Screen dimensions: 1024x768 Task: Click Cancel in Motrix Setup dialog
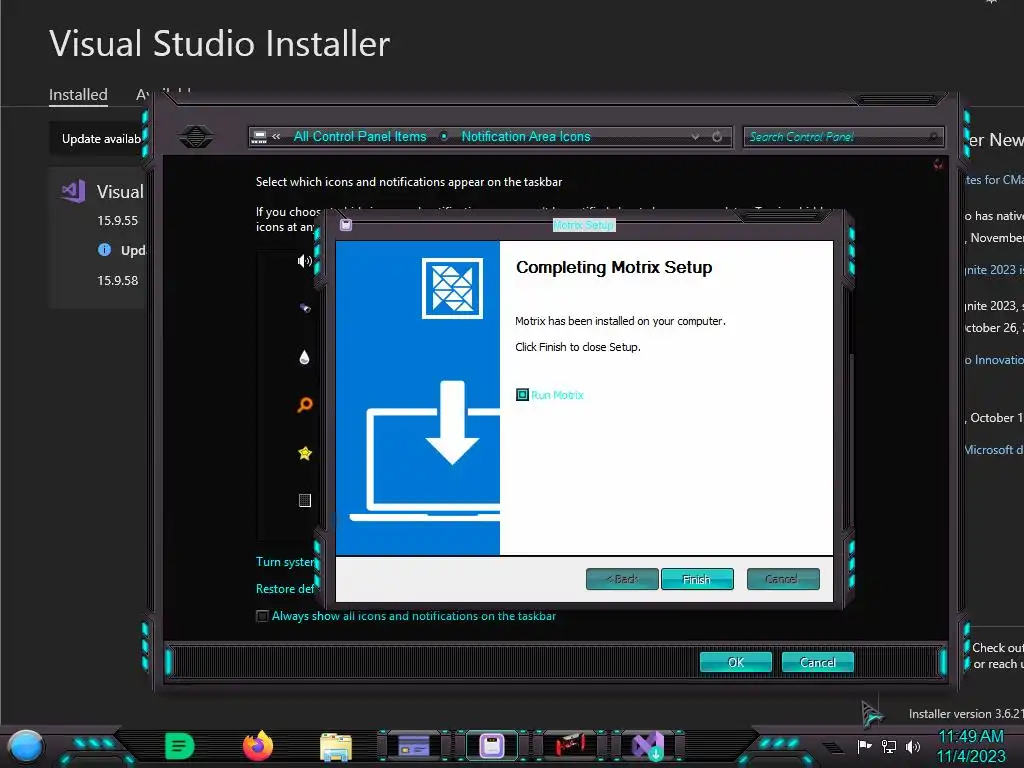[x=782, y=579]
